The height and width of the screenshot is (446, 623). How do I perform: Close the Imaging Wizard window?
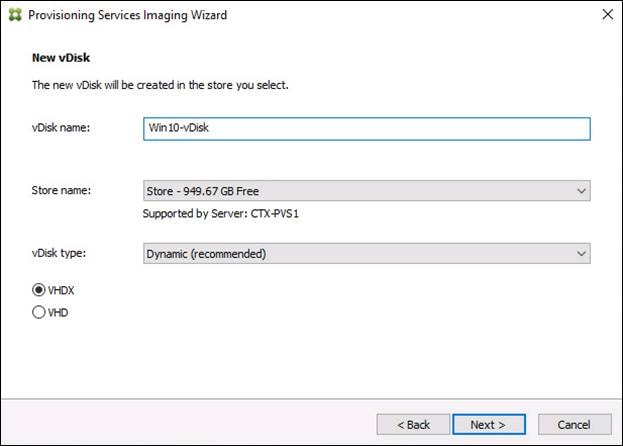pos(605,15)
